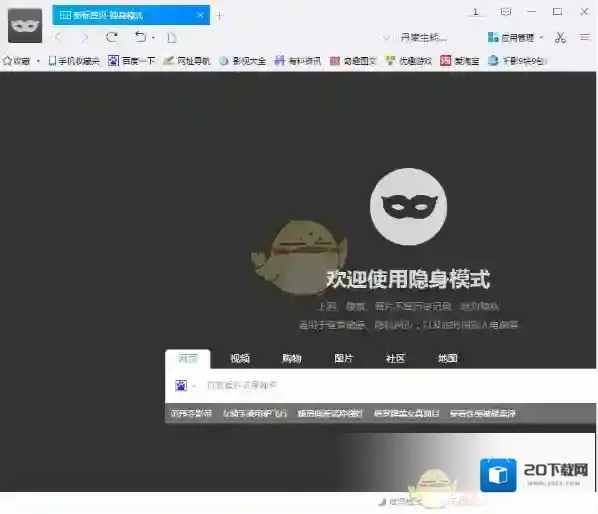Select the 社区 search tab

[x=395, y=358]
